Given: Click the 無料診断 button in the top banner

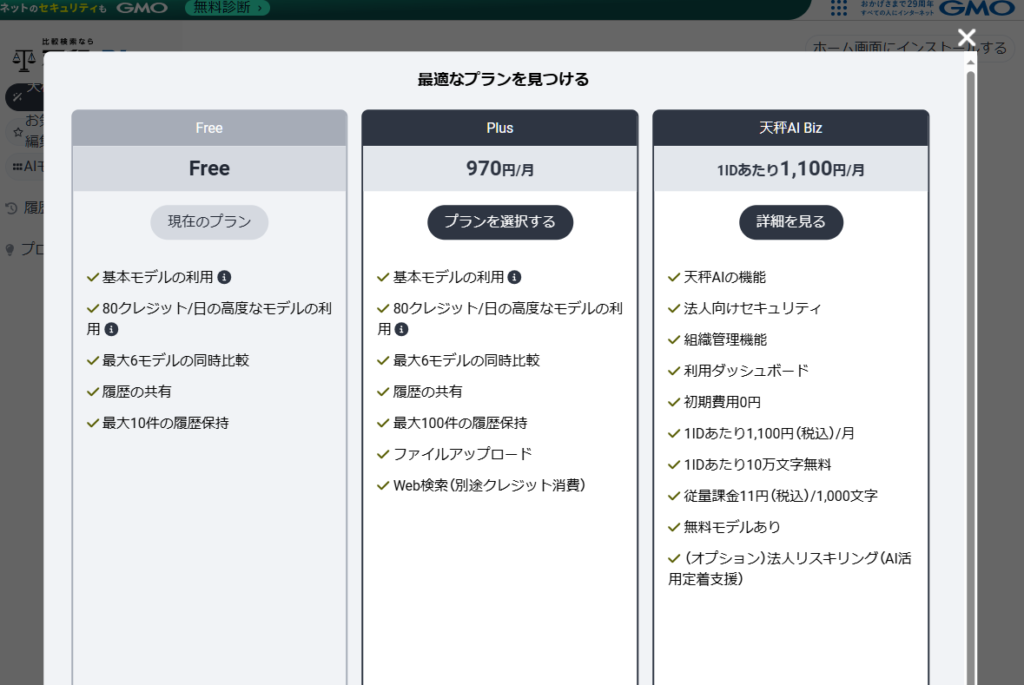Looking at the screenshot, I should coord(227,8).
